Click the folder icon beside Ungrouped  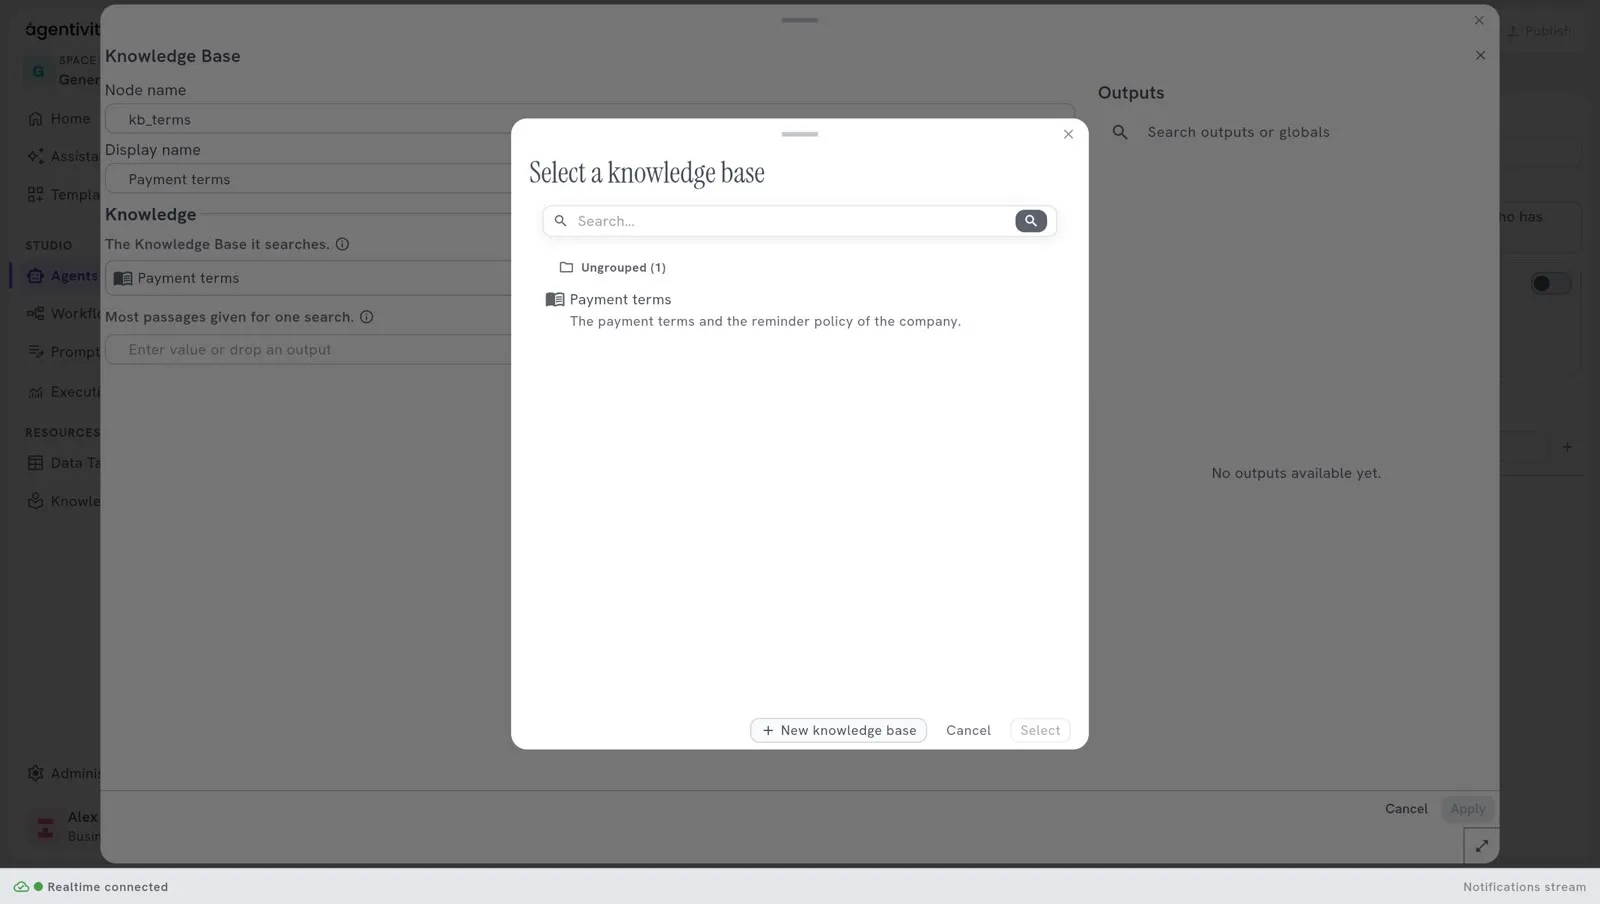566,268
